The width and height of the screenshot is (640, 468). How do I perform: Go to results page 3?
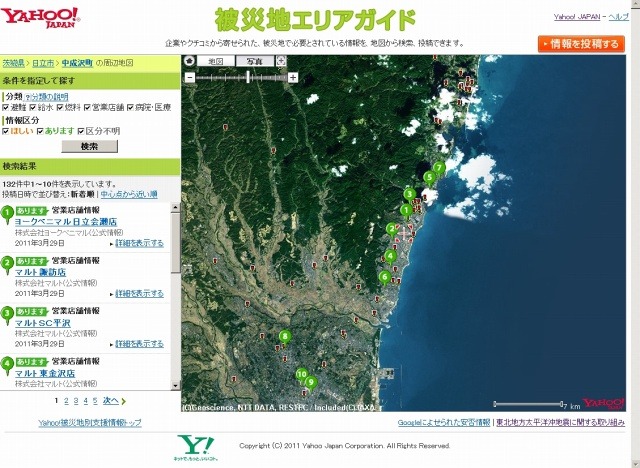pyautogui.click(x=76, y=401)
